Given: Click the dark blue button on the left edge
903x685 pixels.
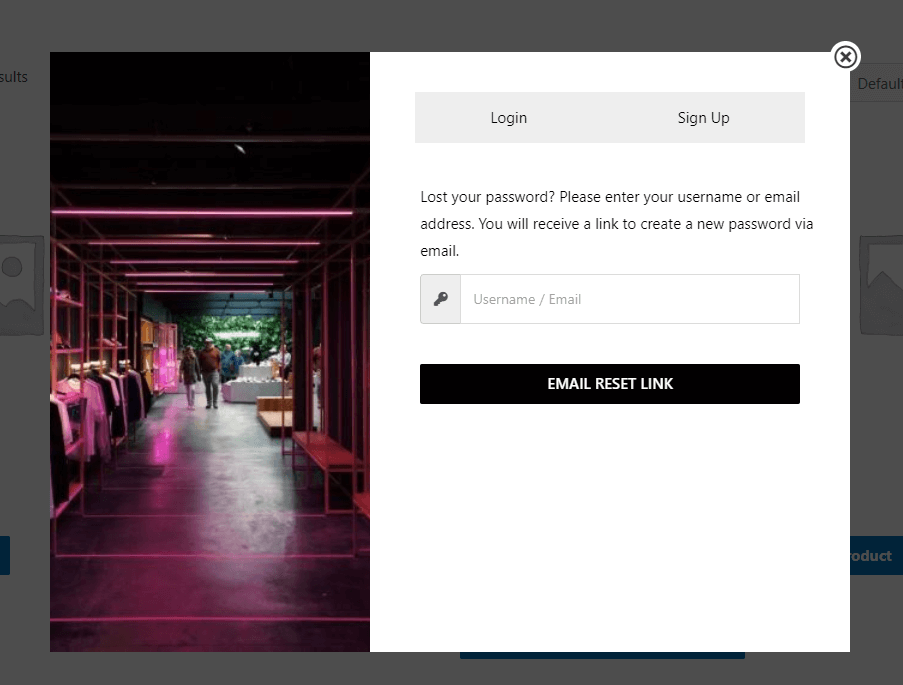Looking at the screenshot, I should (x=5, y=555).
